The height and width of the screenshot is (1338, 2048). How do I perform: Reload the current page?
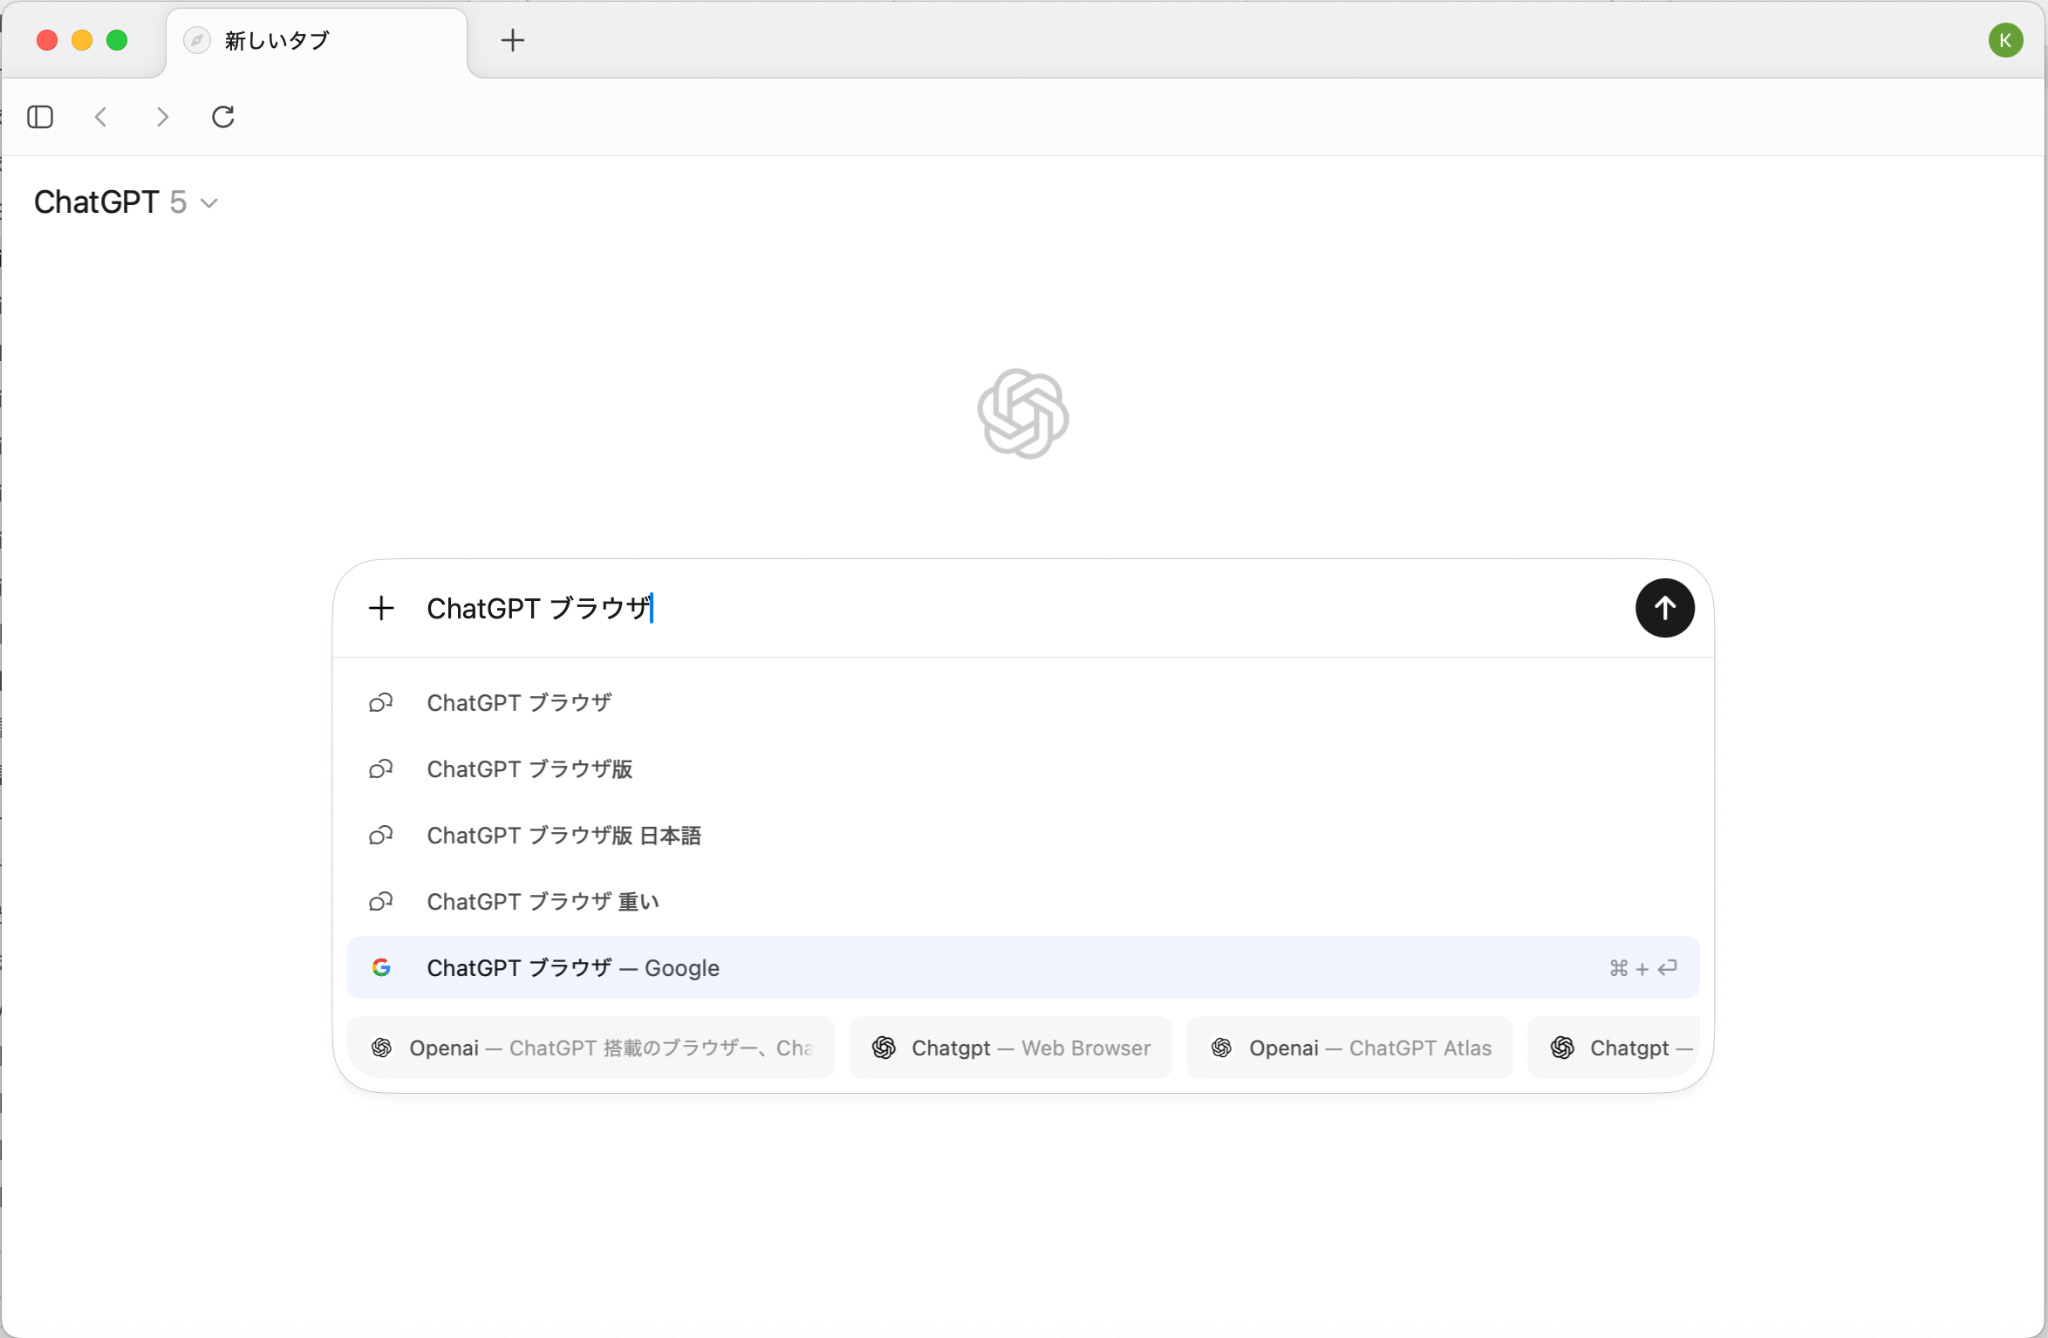(x=223, y=117)
